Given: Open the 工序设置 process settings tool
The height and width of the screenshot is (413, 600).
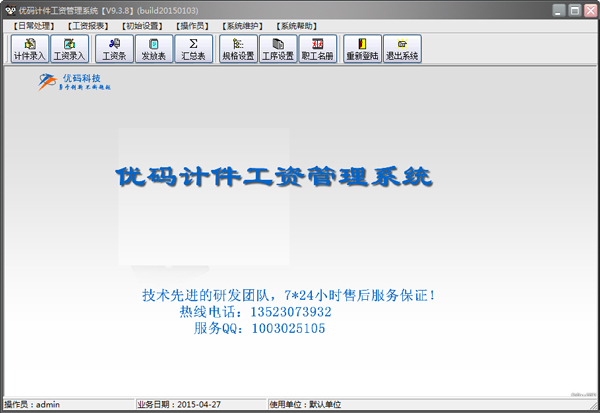Looking at the screenshot, I should 278,49.
